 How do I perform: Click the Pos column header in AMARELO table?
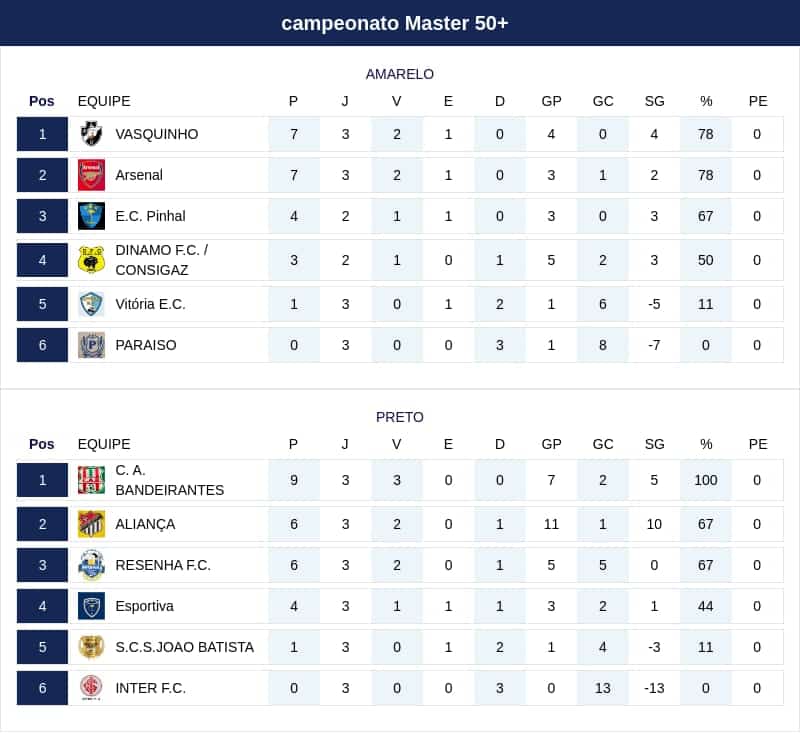(x=42, y=101)
